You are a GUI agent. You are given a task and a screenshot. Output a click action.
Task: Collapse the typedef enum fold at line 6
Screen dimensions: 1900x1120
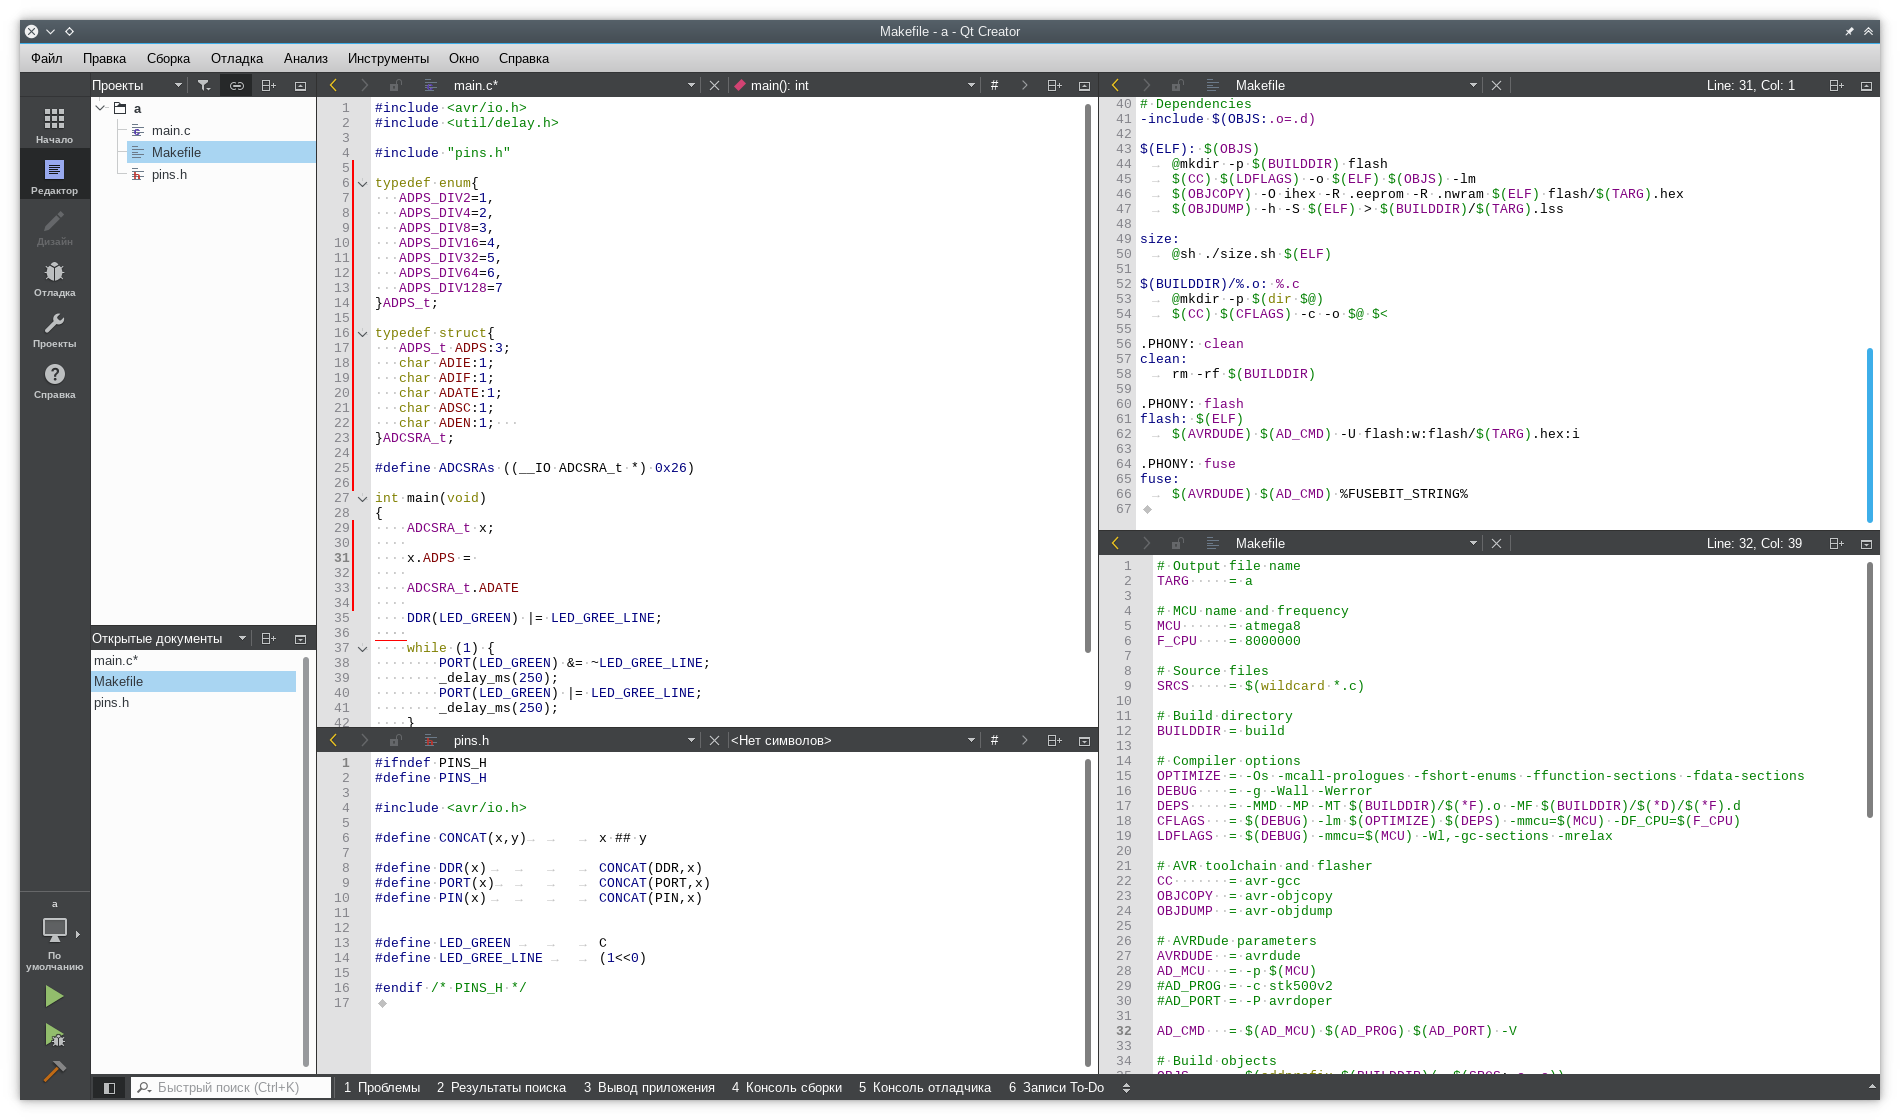pos(363,184)
